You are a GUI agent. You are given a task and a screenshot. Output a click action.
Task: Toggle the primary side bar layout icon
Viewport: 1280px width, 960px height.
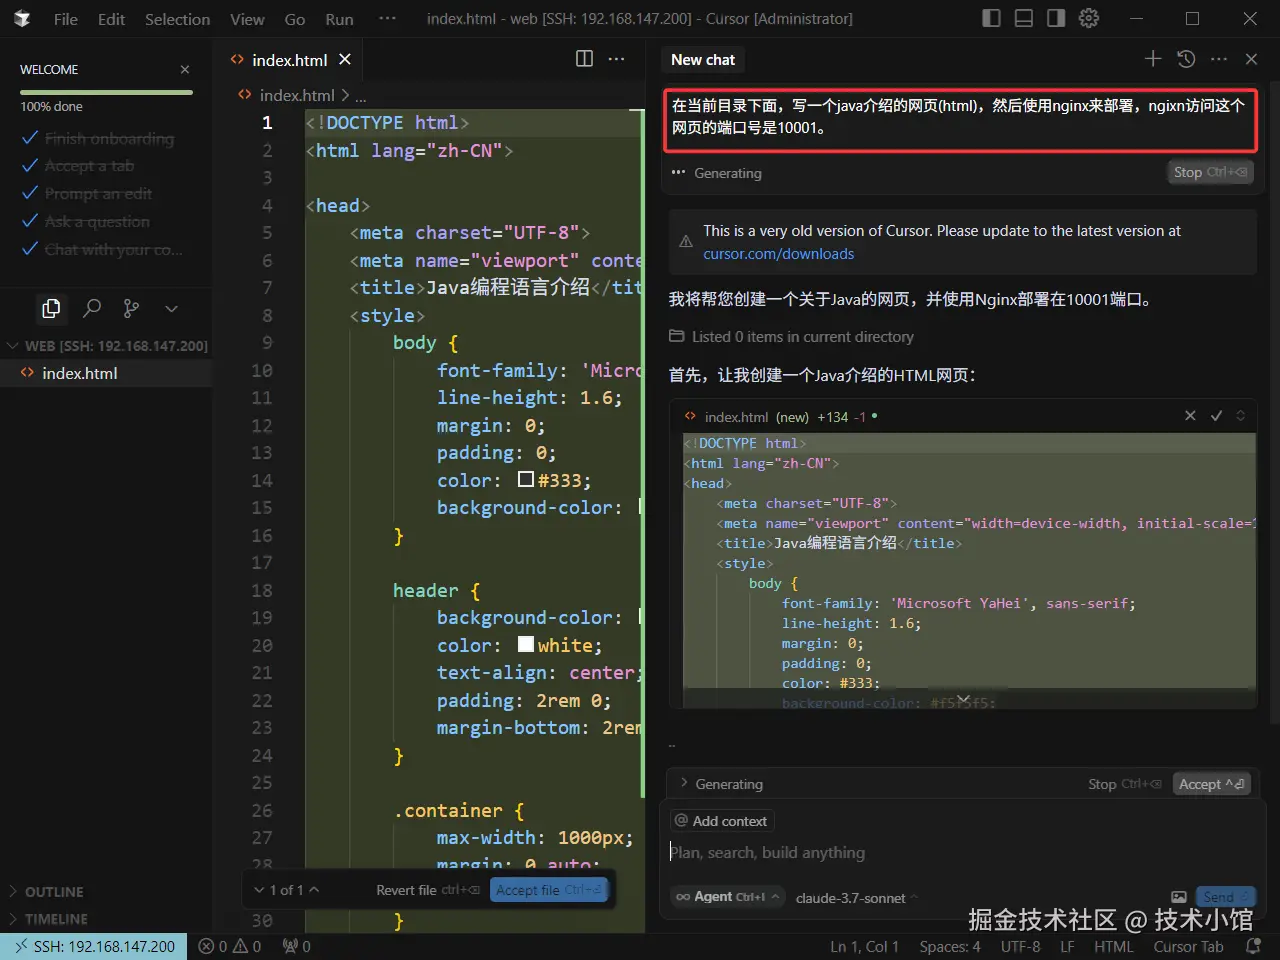991,18
